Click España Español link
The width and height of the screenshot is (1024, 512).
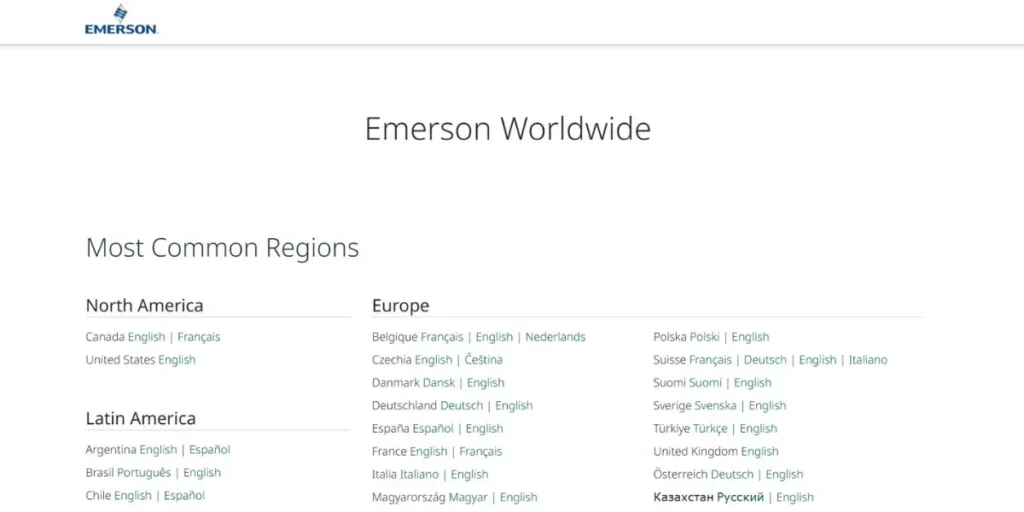(433, 429)
